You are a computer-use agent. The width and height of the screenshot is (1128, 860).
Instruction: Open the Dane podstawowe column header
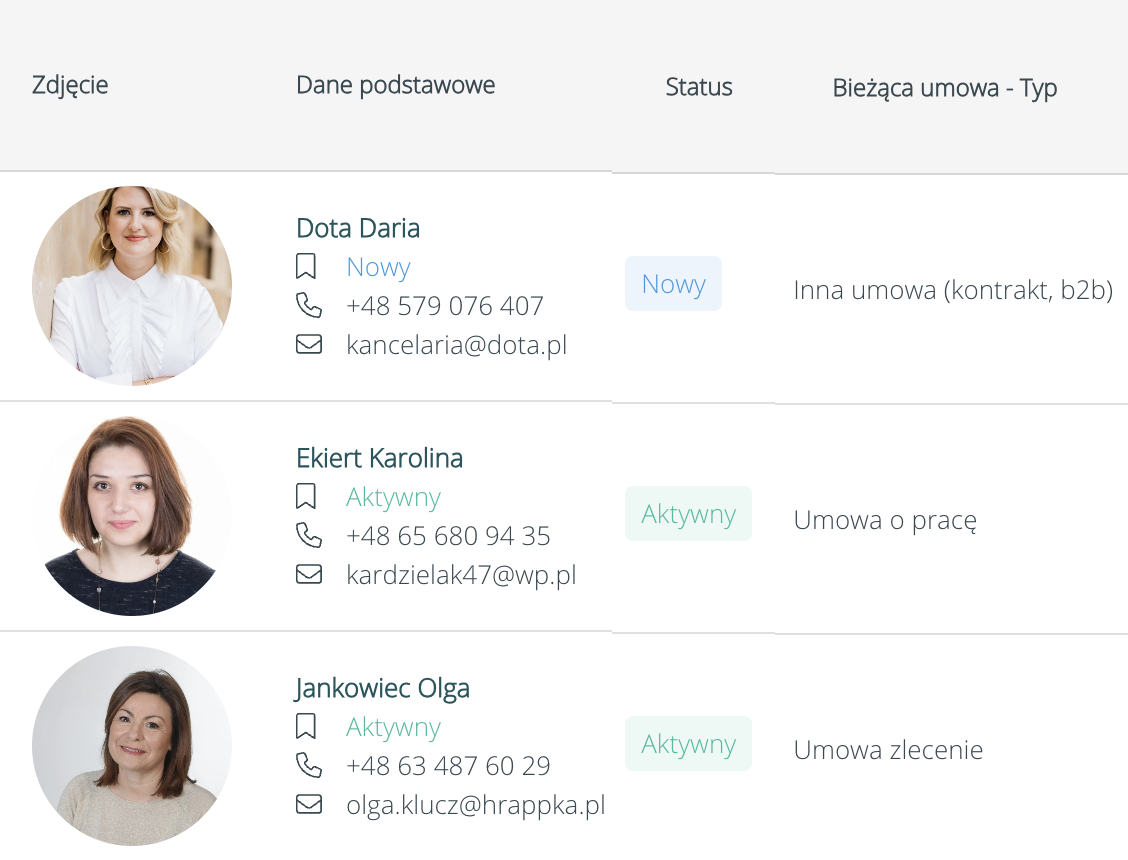[396, 85]
